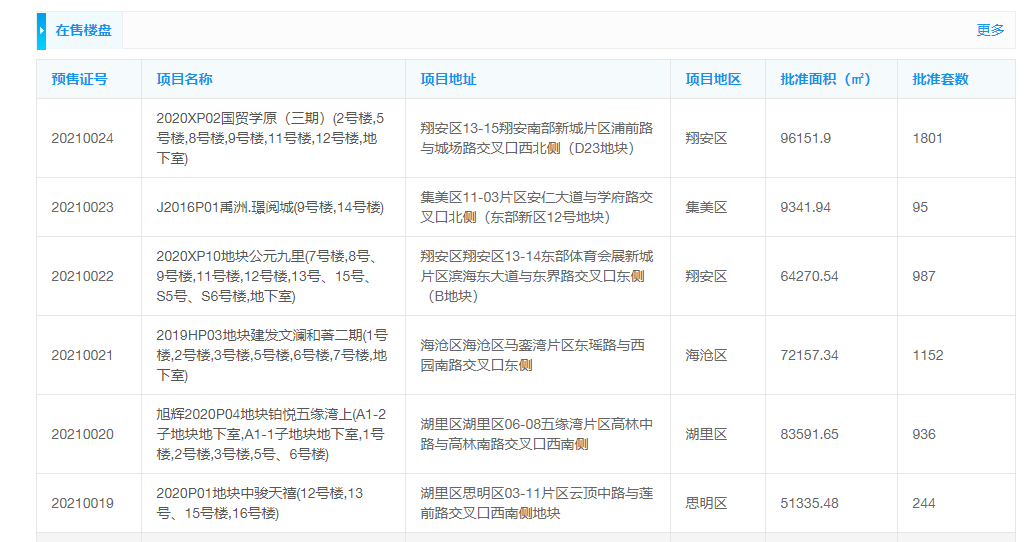Open project 2020P01地块中骏天禧
The height and width of the screenshot is (542, 1028).
pyautogui.click(x=260, y=503)
